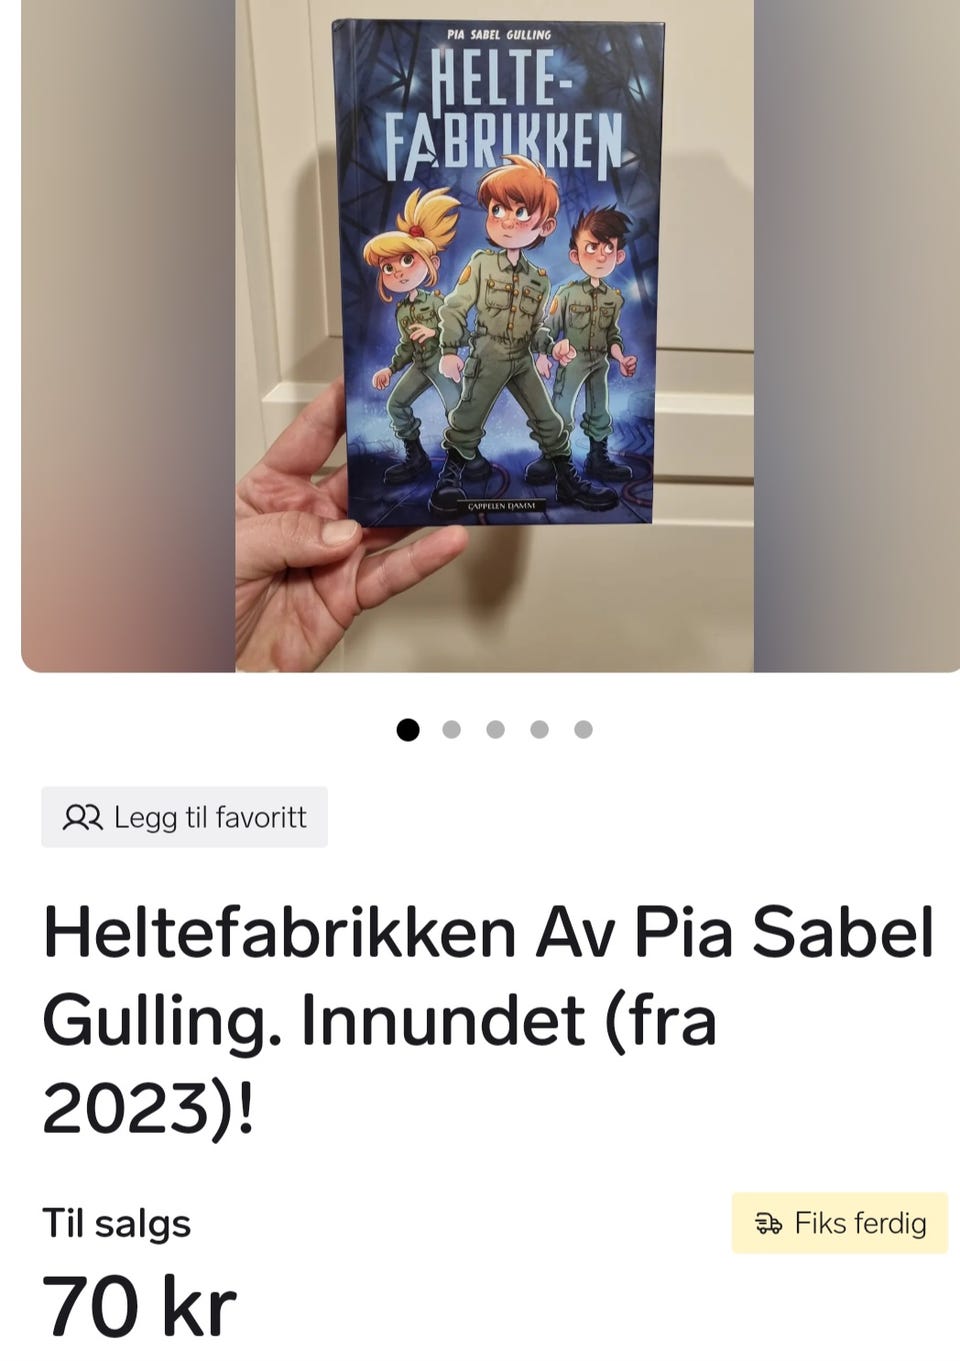
Task: Add listing via Legg til favoritt button
Action: 184,817
